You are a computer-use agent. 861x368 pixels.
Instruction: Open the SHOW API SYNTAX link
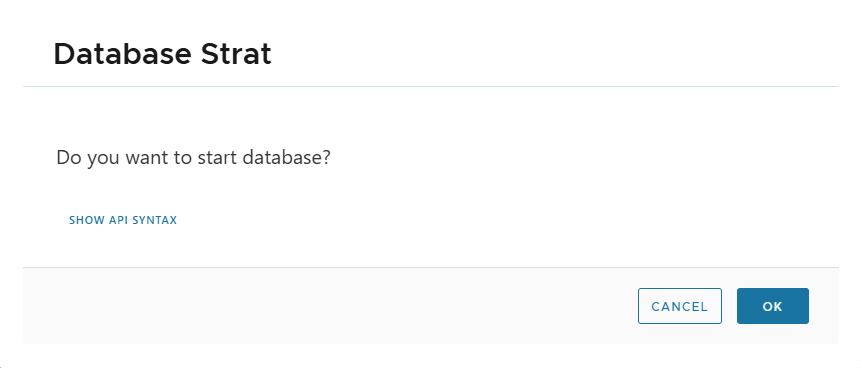[123, 220]
